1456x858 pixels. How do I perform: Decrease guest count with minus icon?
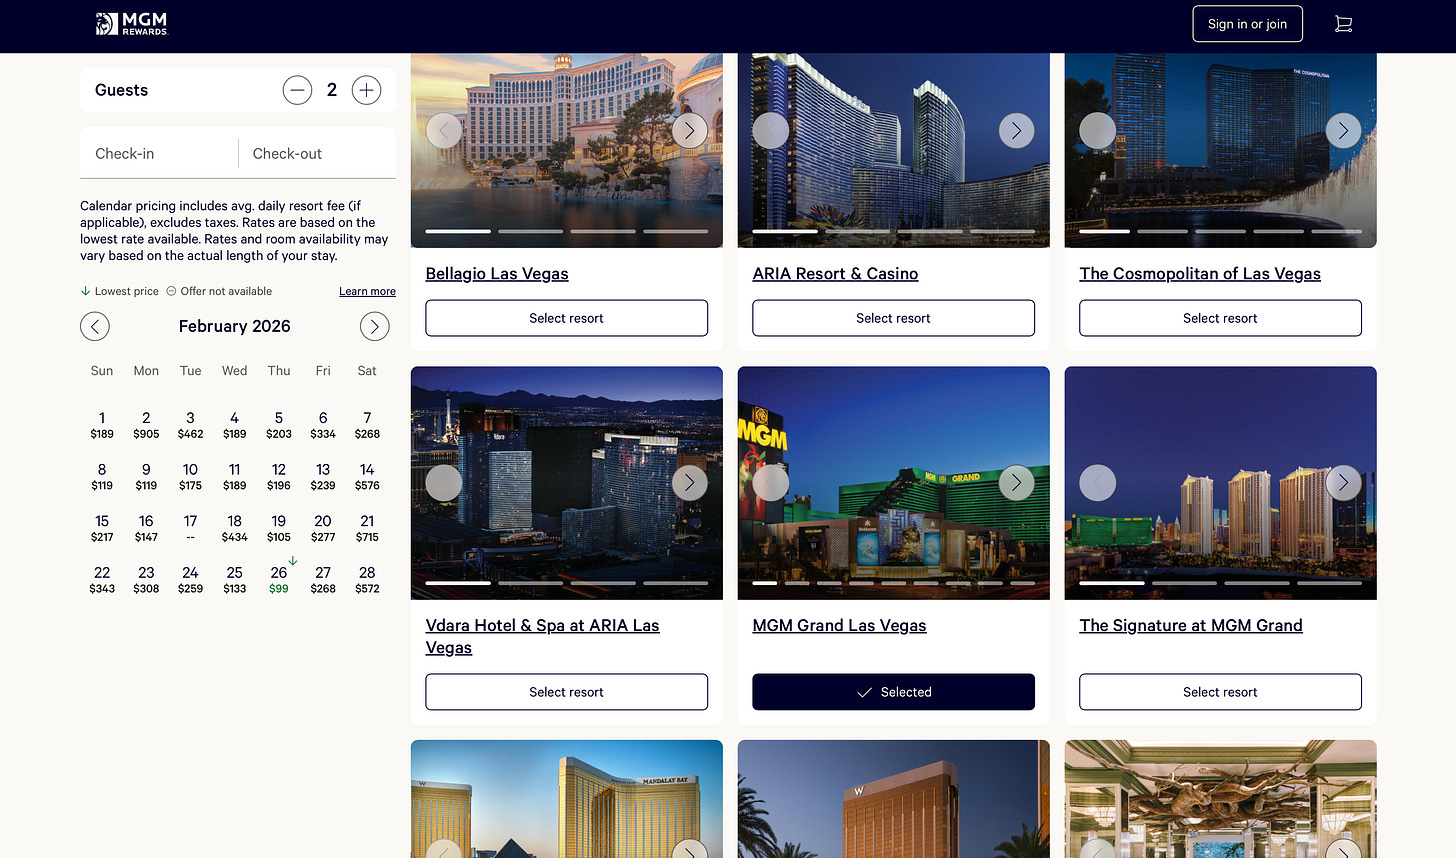(297, 90)
